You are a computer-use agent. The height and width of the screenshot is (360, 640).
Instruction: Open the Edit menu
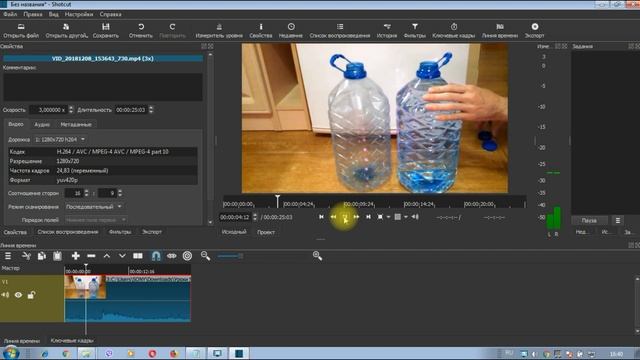tap(33, 14)
